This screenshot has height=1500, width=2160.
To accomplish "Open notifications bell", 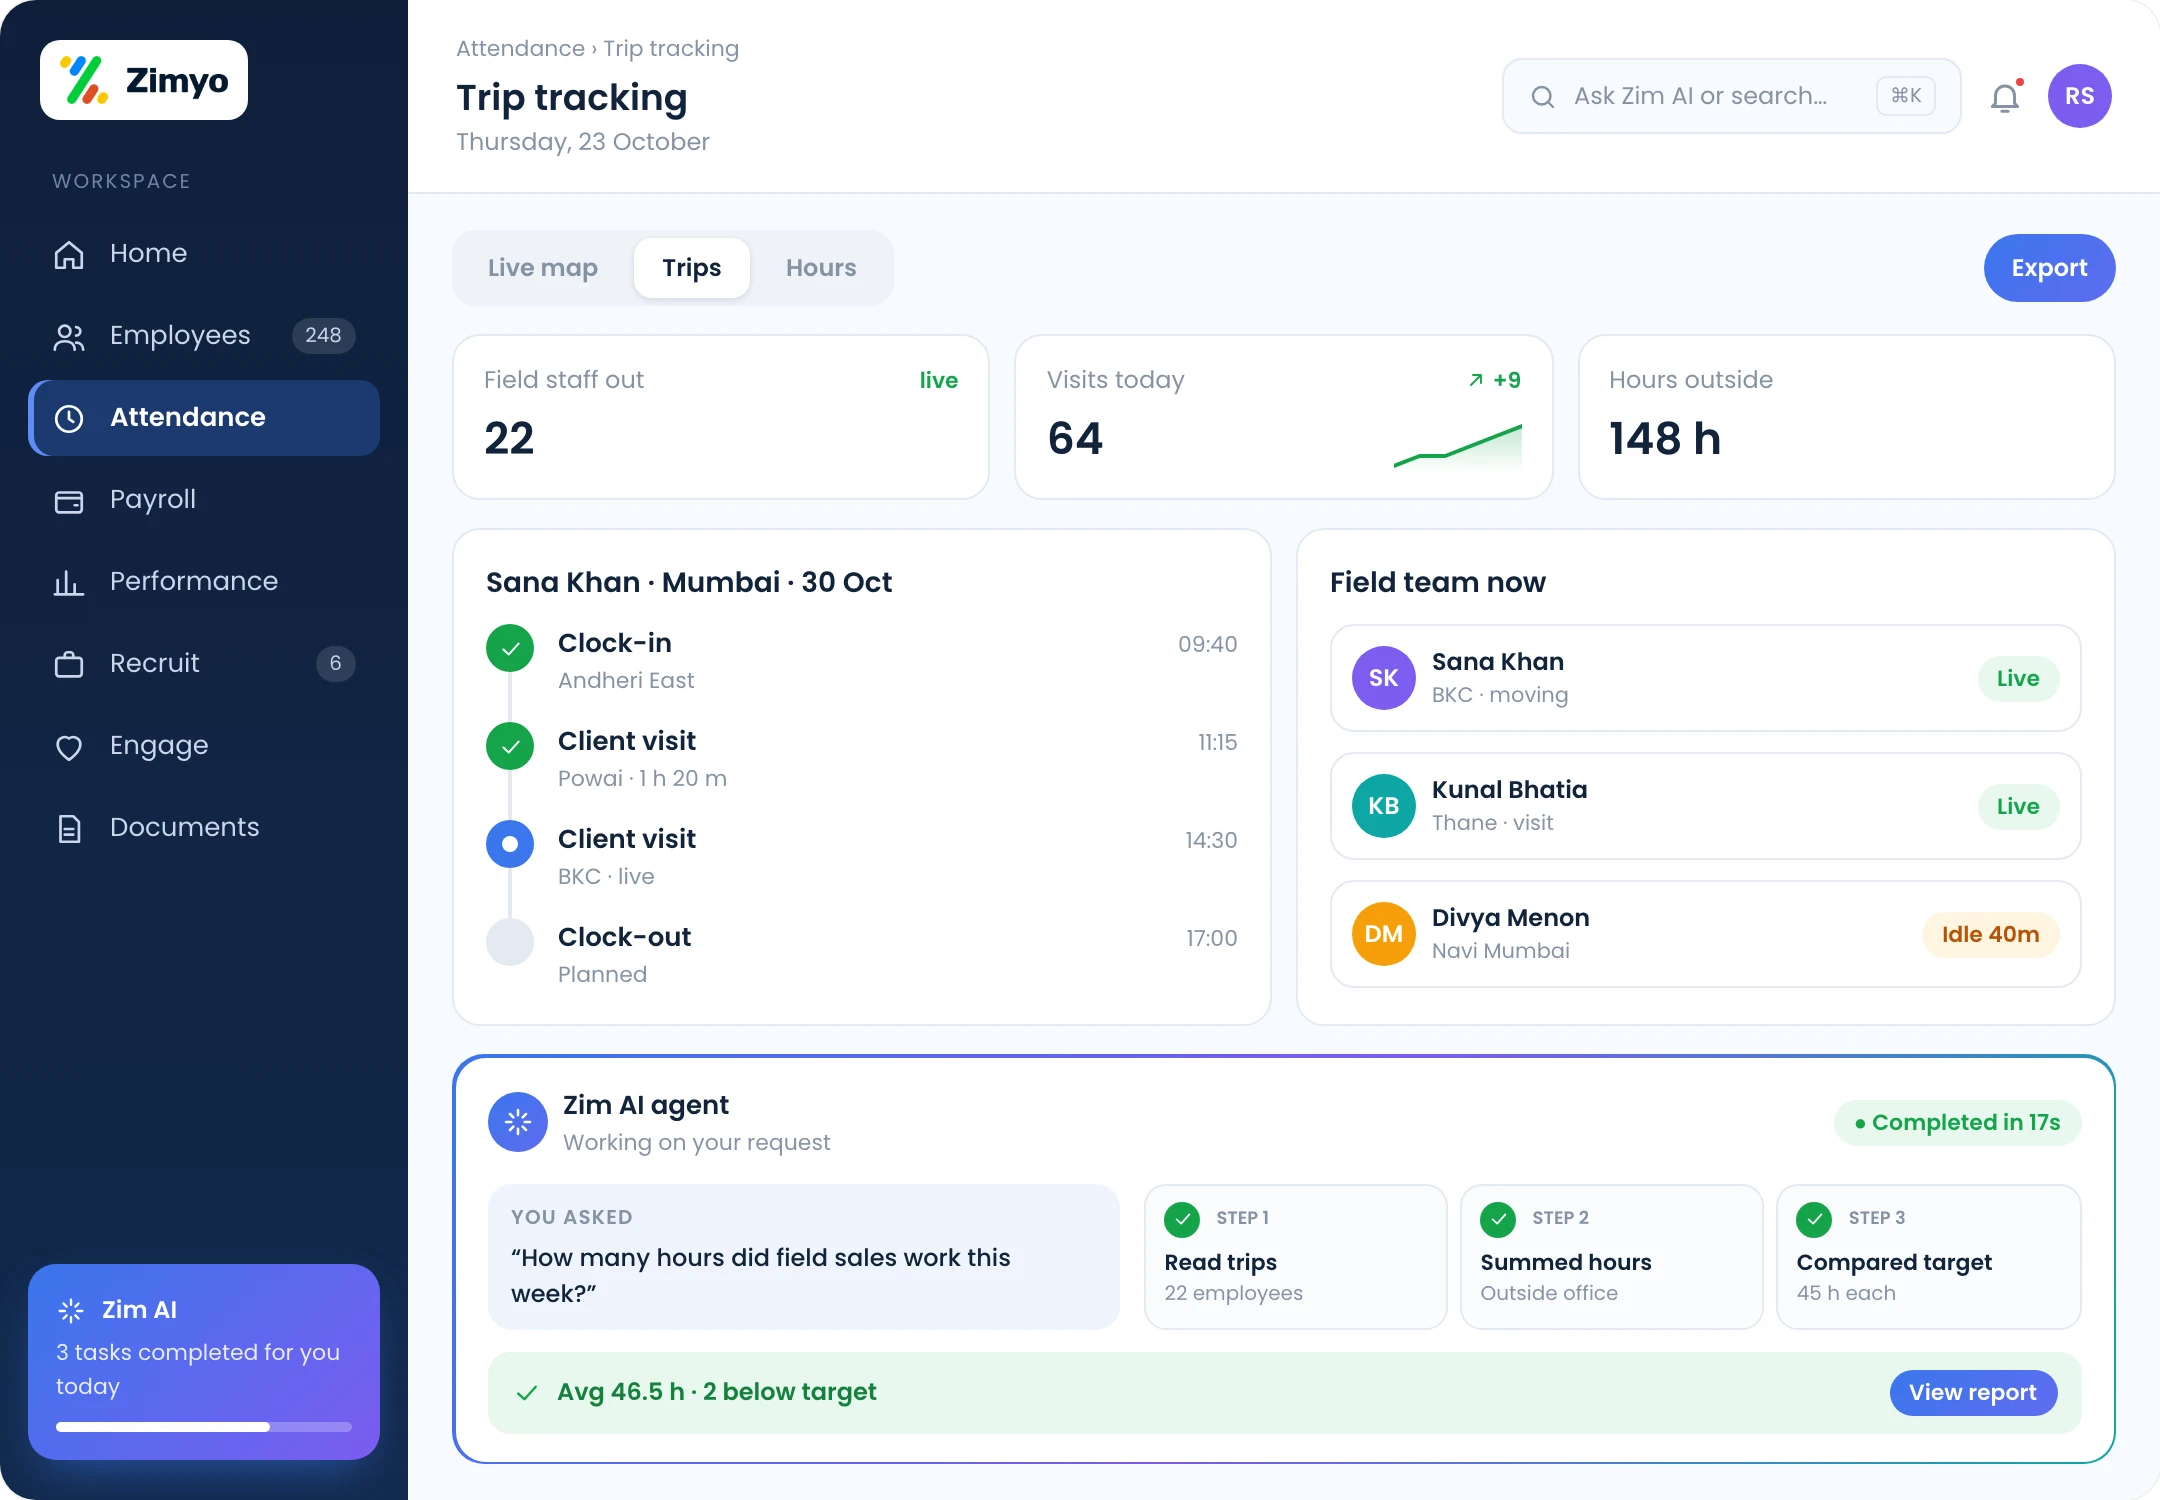I will tap(2005, 97).
